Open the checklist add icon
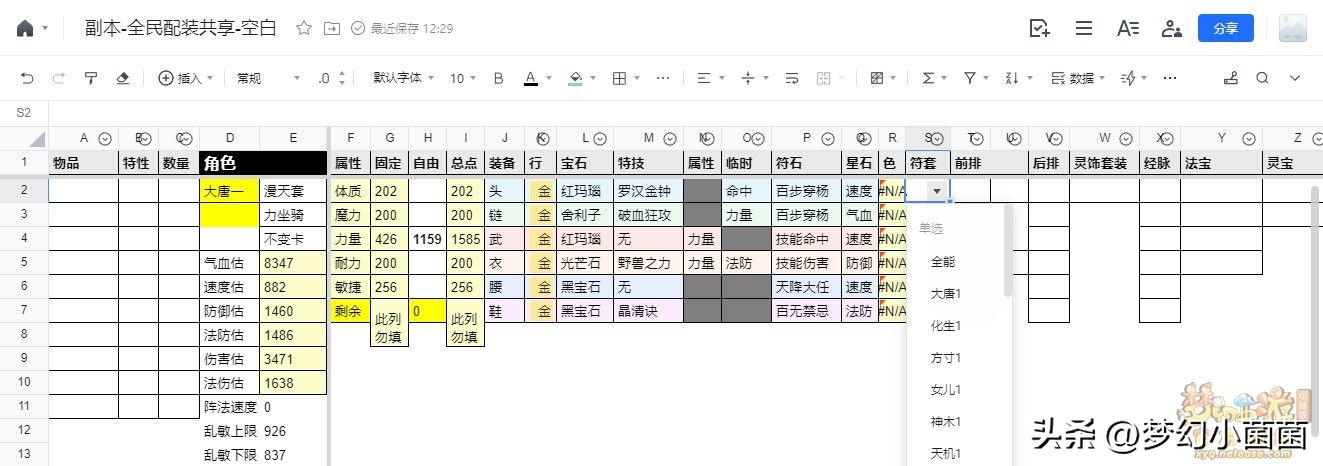 coord(1040,28)
